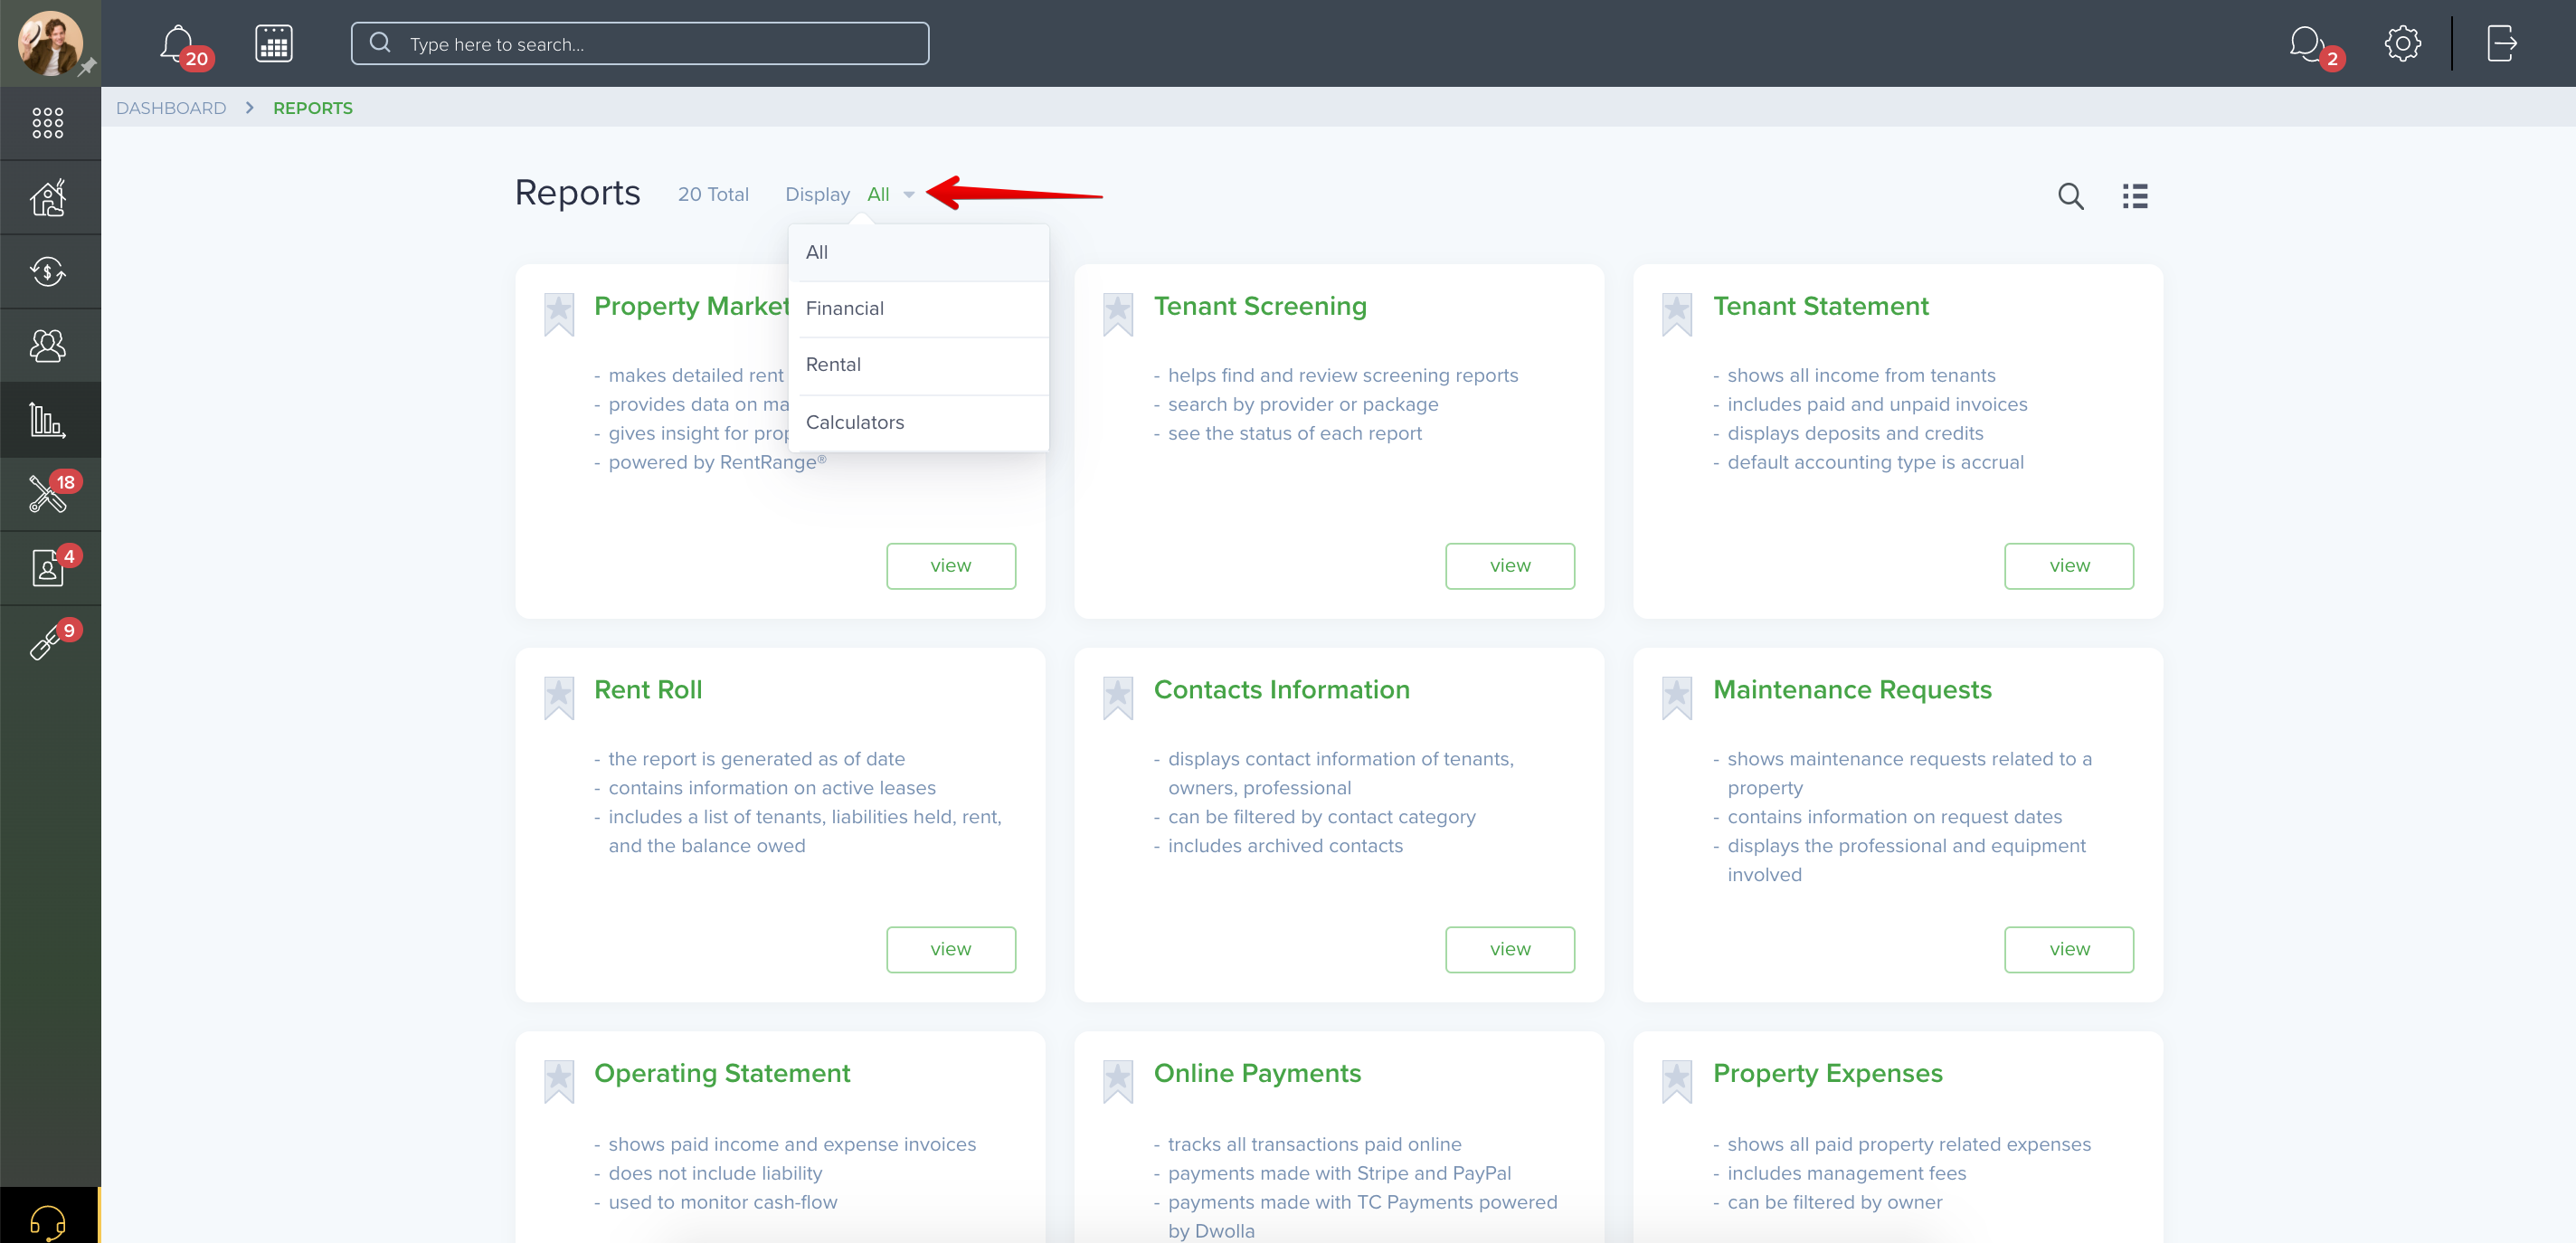2576x1243 pixels.
Task: Open the accounting dollar icon in sidebar
Action: tap(48, 271)
